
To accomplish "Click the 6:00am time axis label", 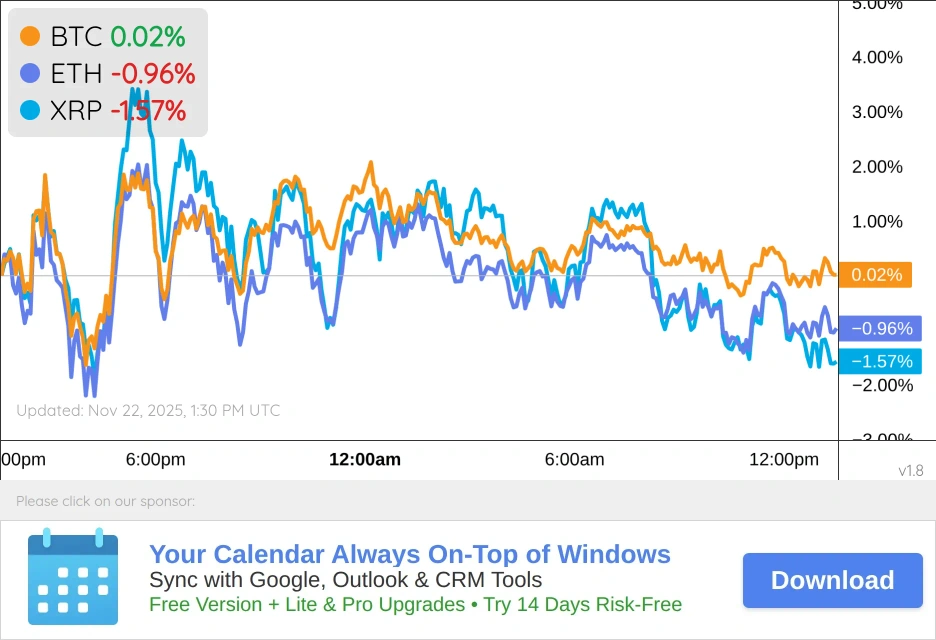I will click(x=574, y=460).
